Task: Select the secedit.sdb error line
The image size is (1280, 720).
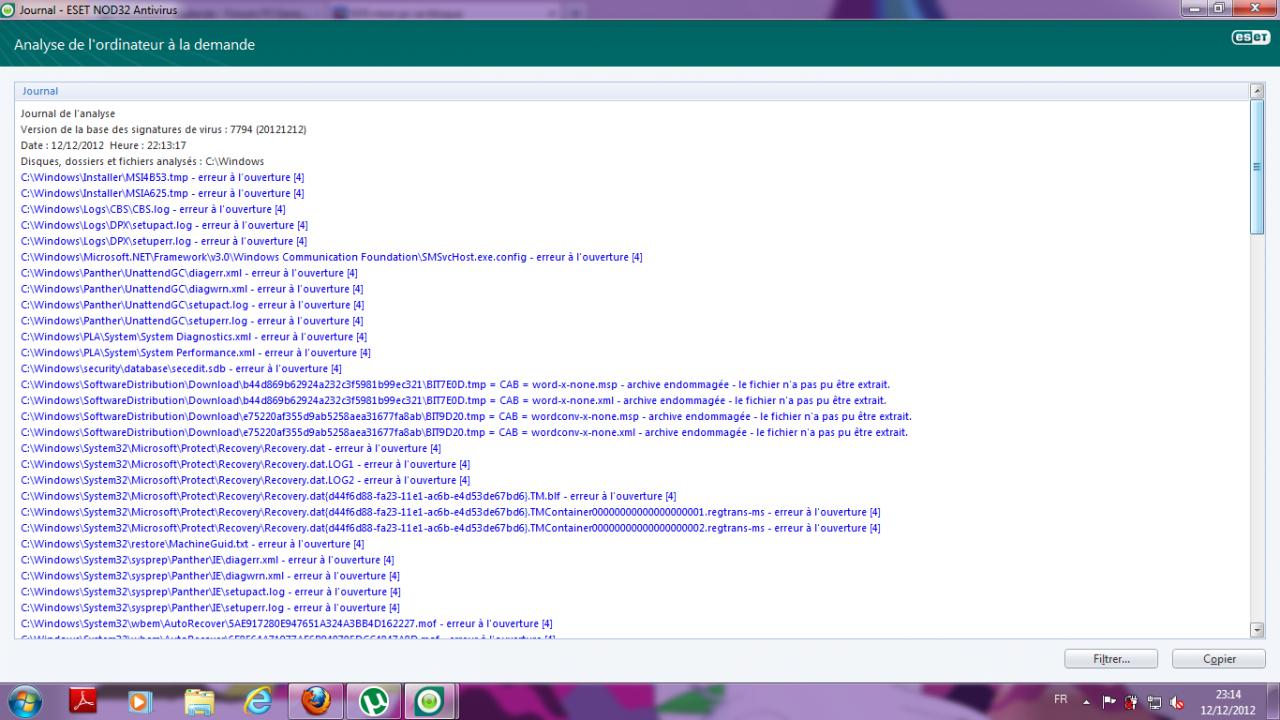Action: (x=182, y=369)
